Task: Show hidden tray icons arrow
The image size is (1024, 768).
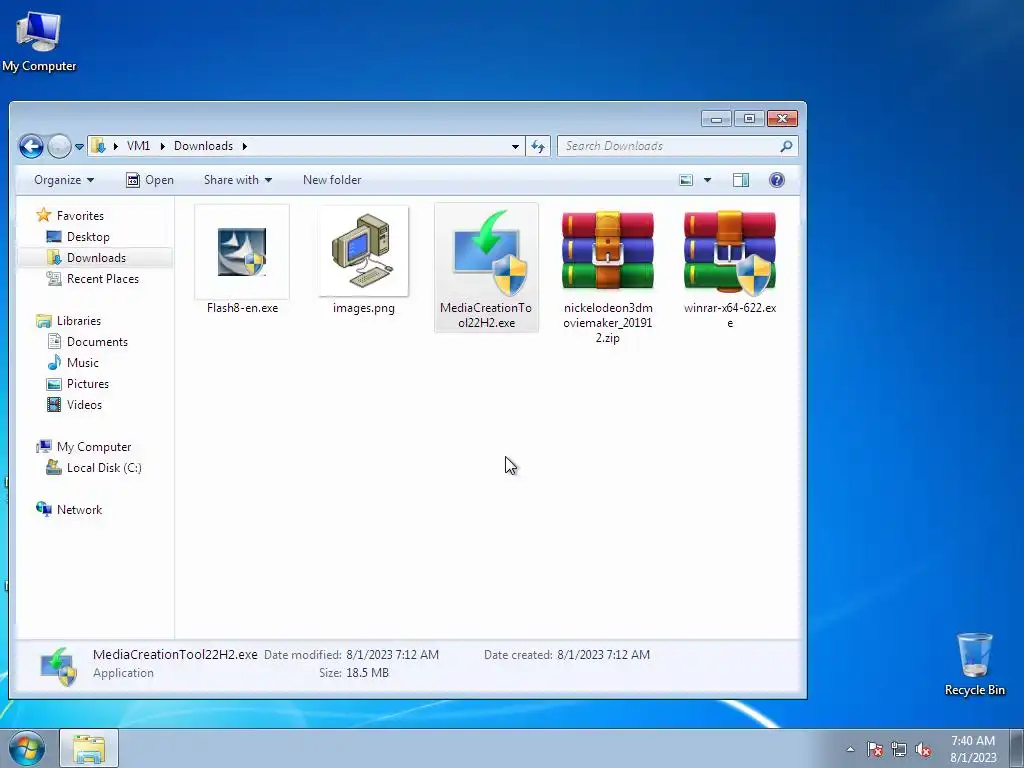Action: pyautogui.click(x=850, y=749)
